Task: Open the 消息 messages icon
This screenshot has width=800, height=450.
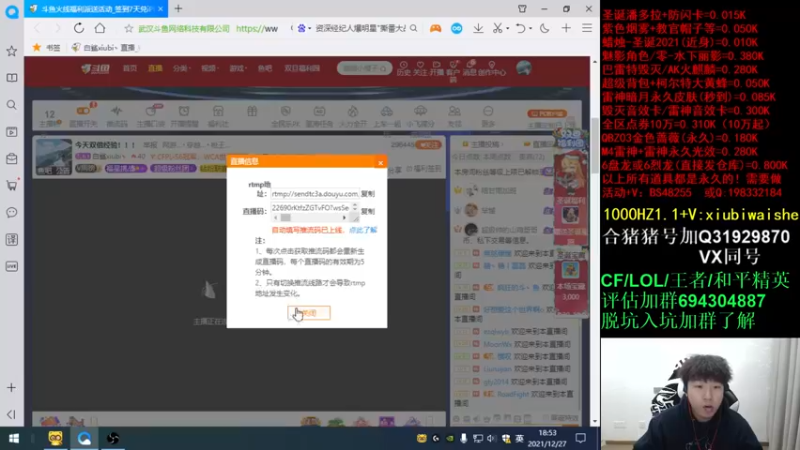Action: pos(470,68)
